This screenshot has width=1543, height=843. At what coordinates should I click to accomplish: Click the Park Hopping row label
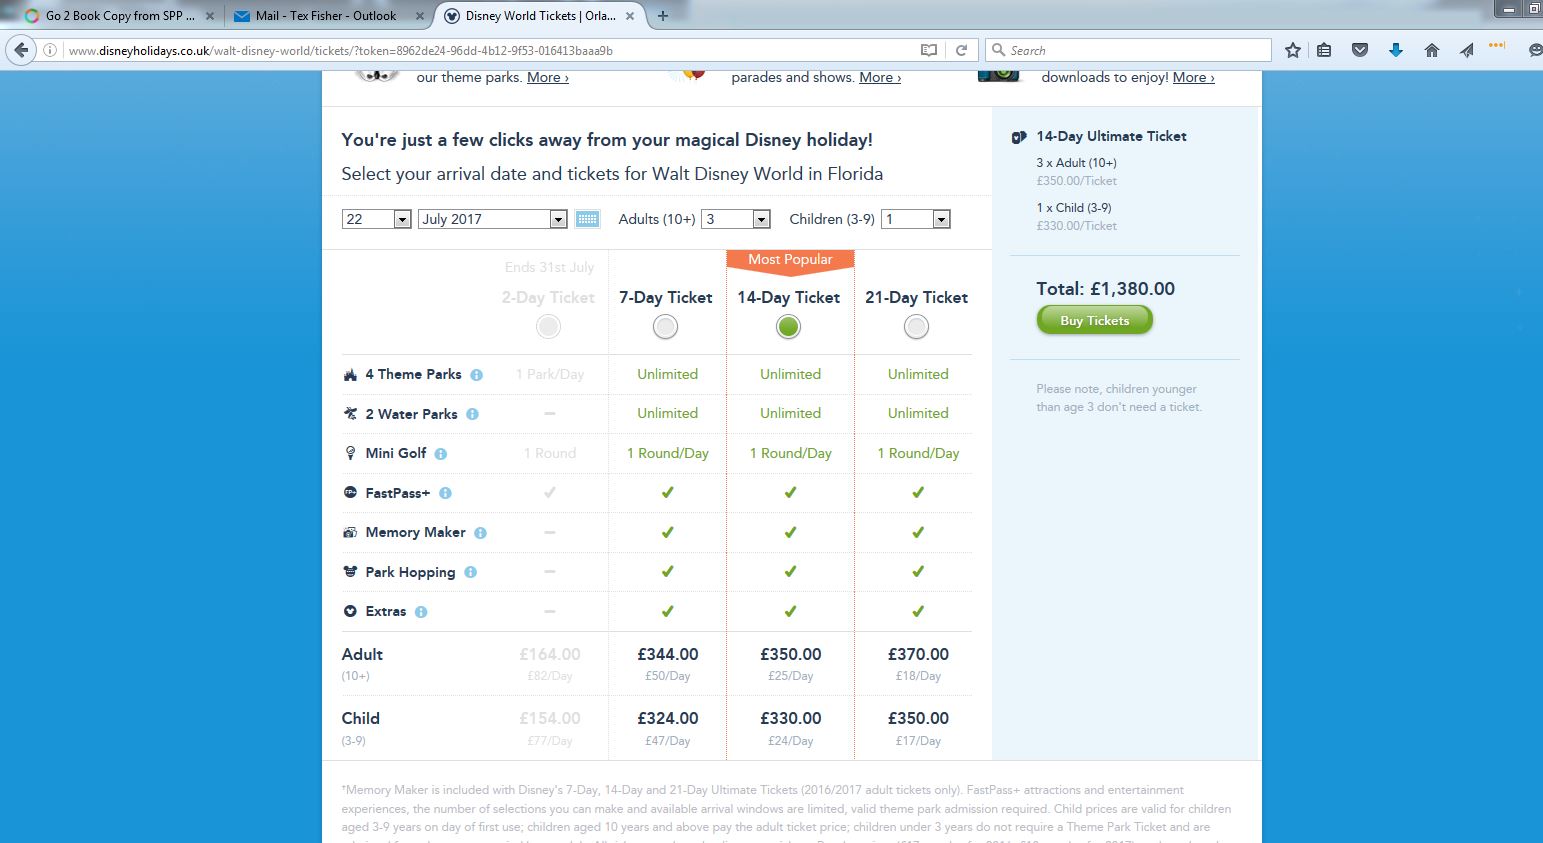pyautogui.click(x=410, y=572)
